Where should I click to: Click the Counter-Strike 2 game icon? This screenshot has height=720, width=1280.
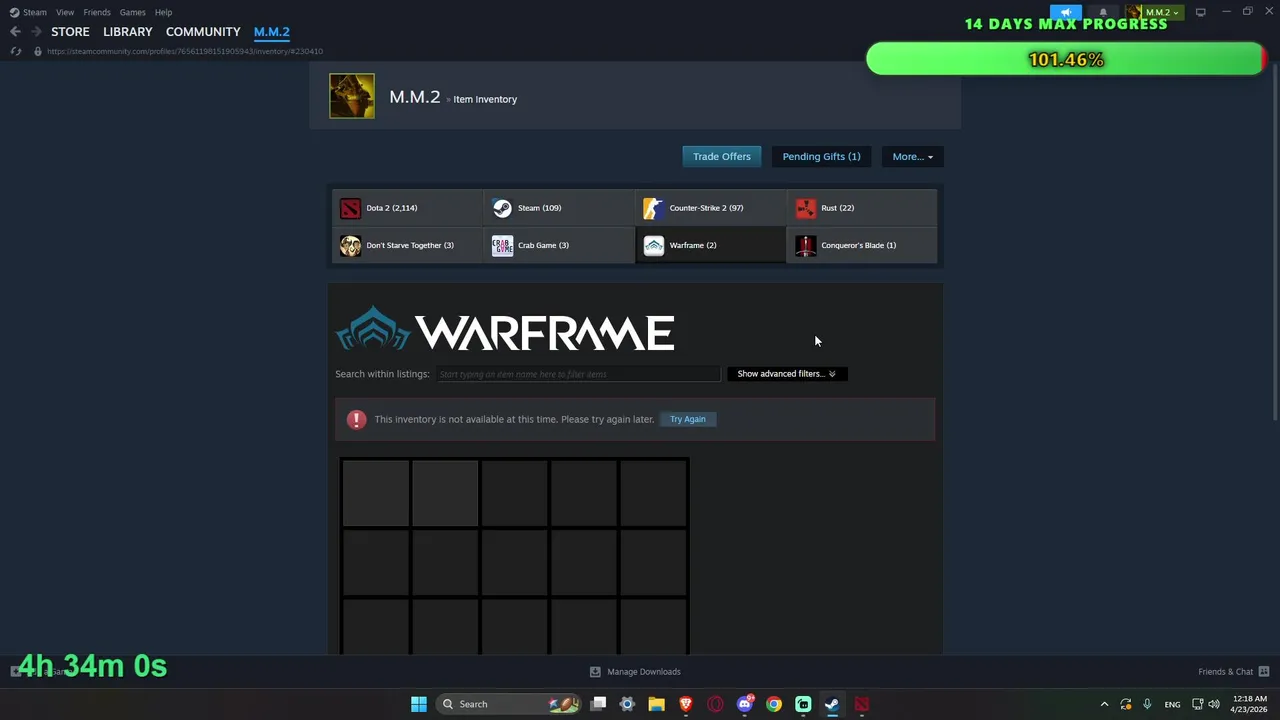coord(653,208)
